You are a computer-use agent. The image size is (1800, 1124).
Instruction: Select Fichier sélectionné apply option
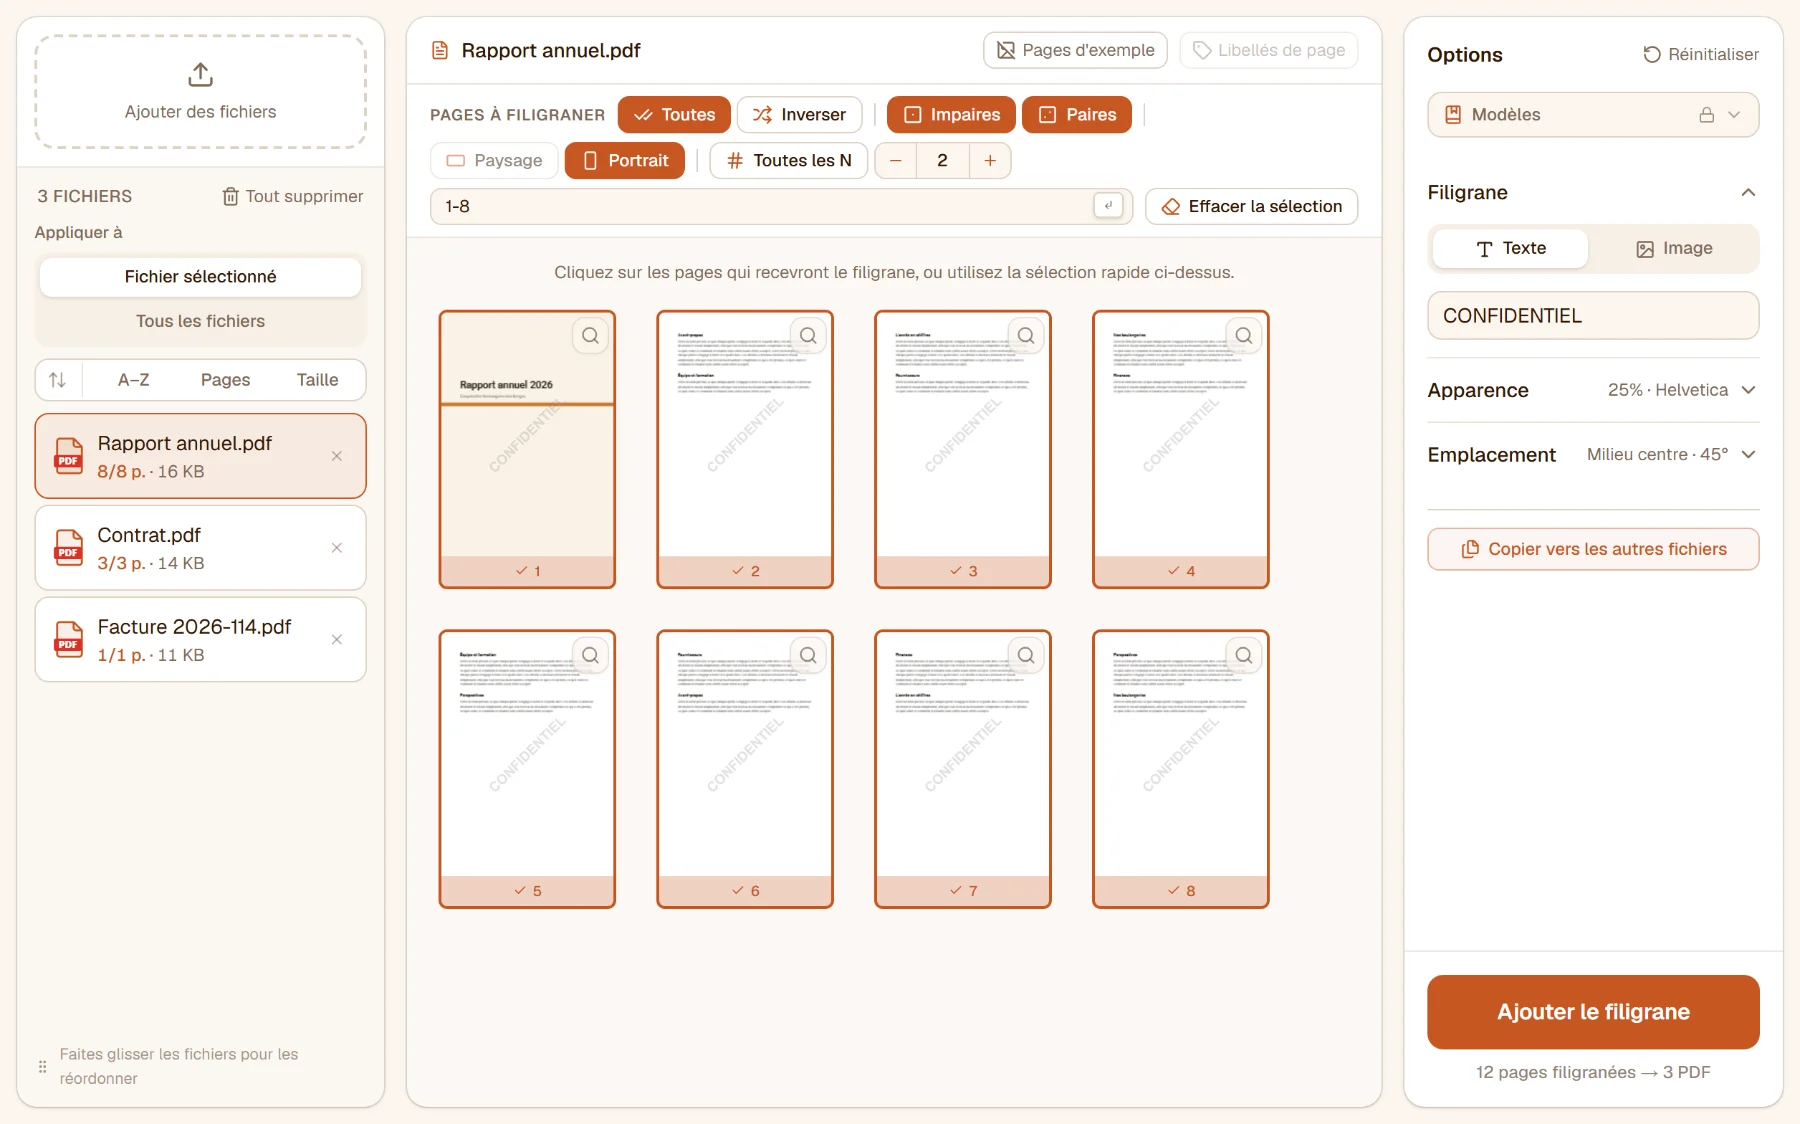click(x=200, y=277)
